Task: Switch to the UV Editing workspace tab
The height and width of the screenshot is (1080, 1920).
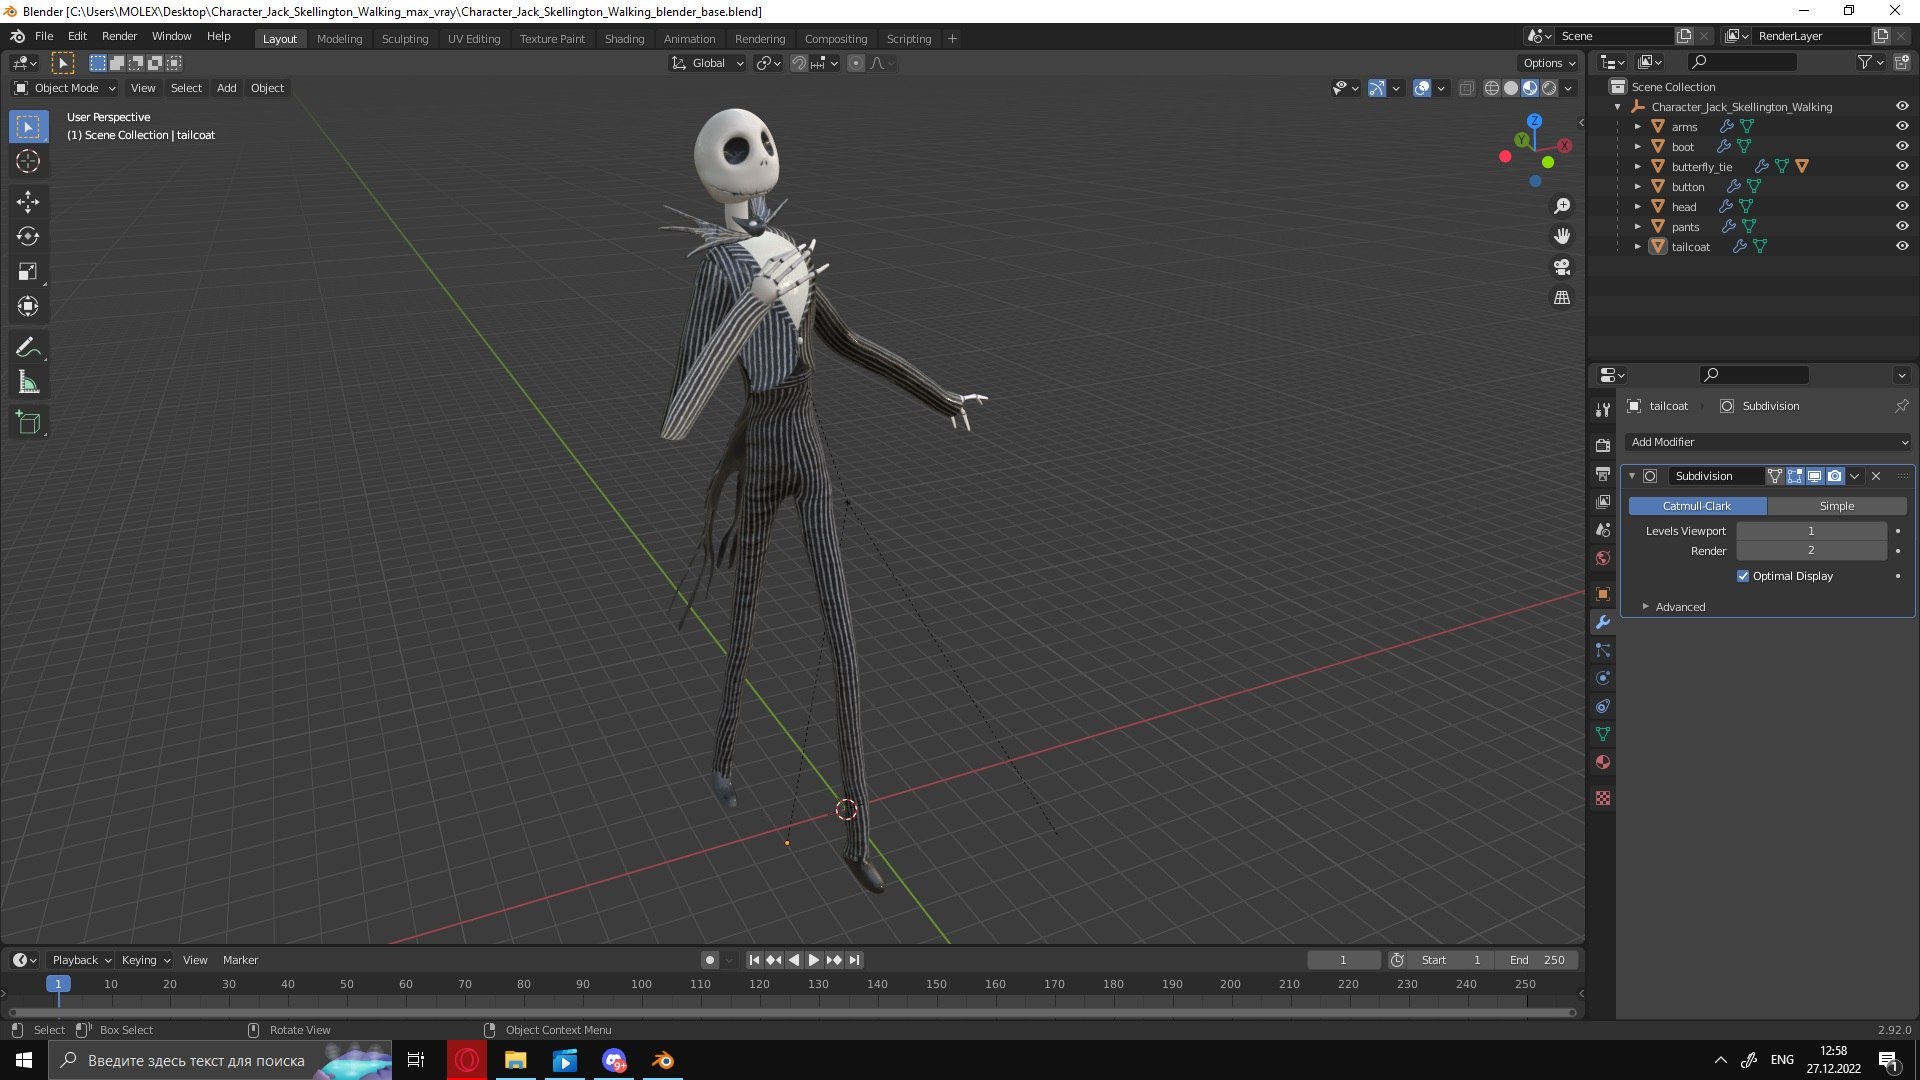Action: [x=473, y=39]
